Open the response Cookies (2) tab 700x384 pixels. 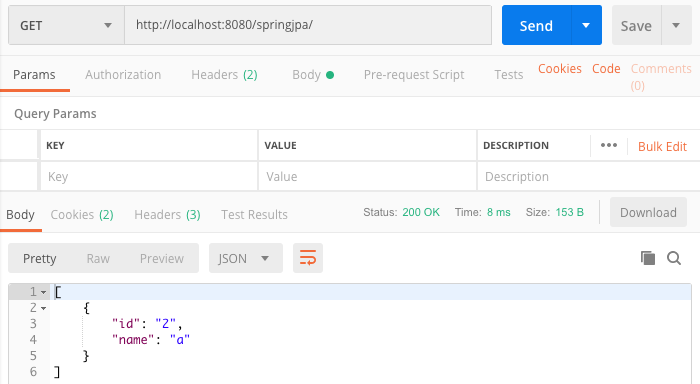pyautogui.click(x=82, y=215)
